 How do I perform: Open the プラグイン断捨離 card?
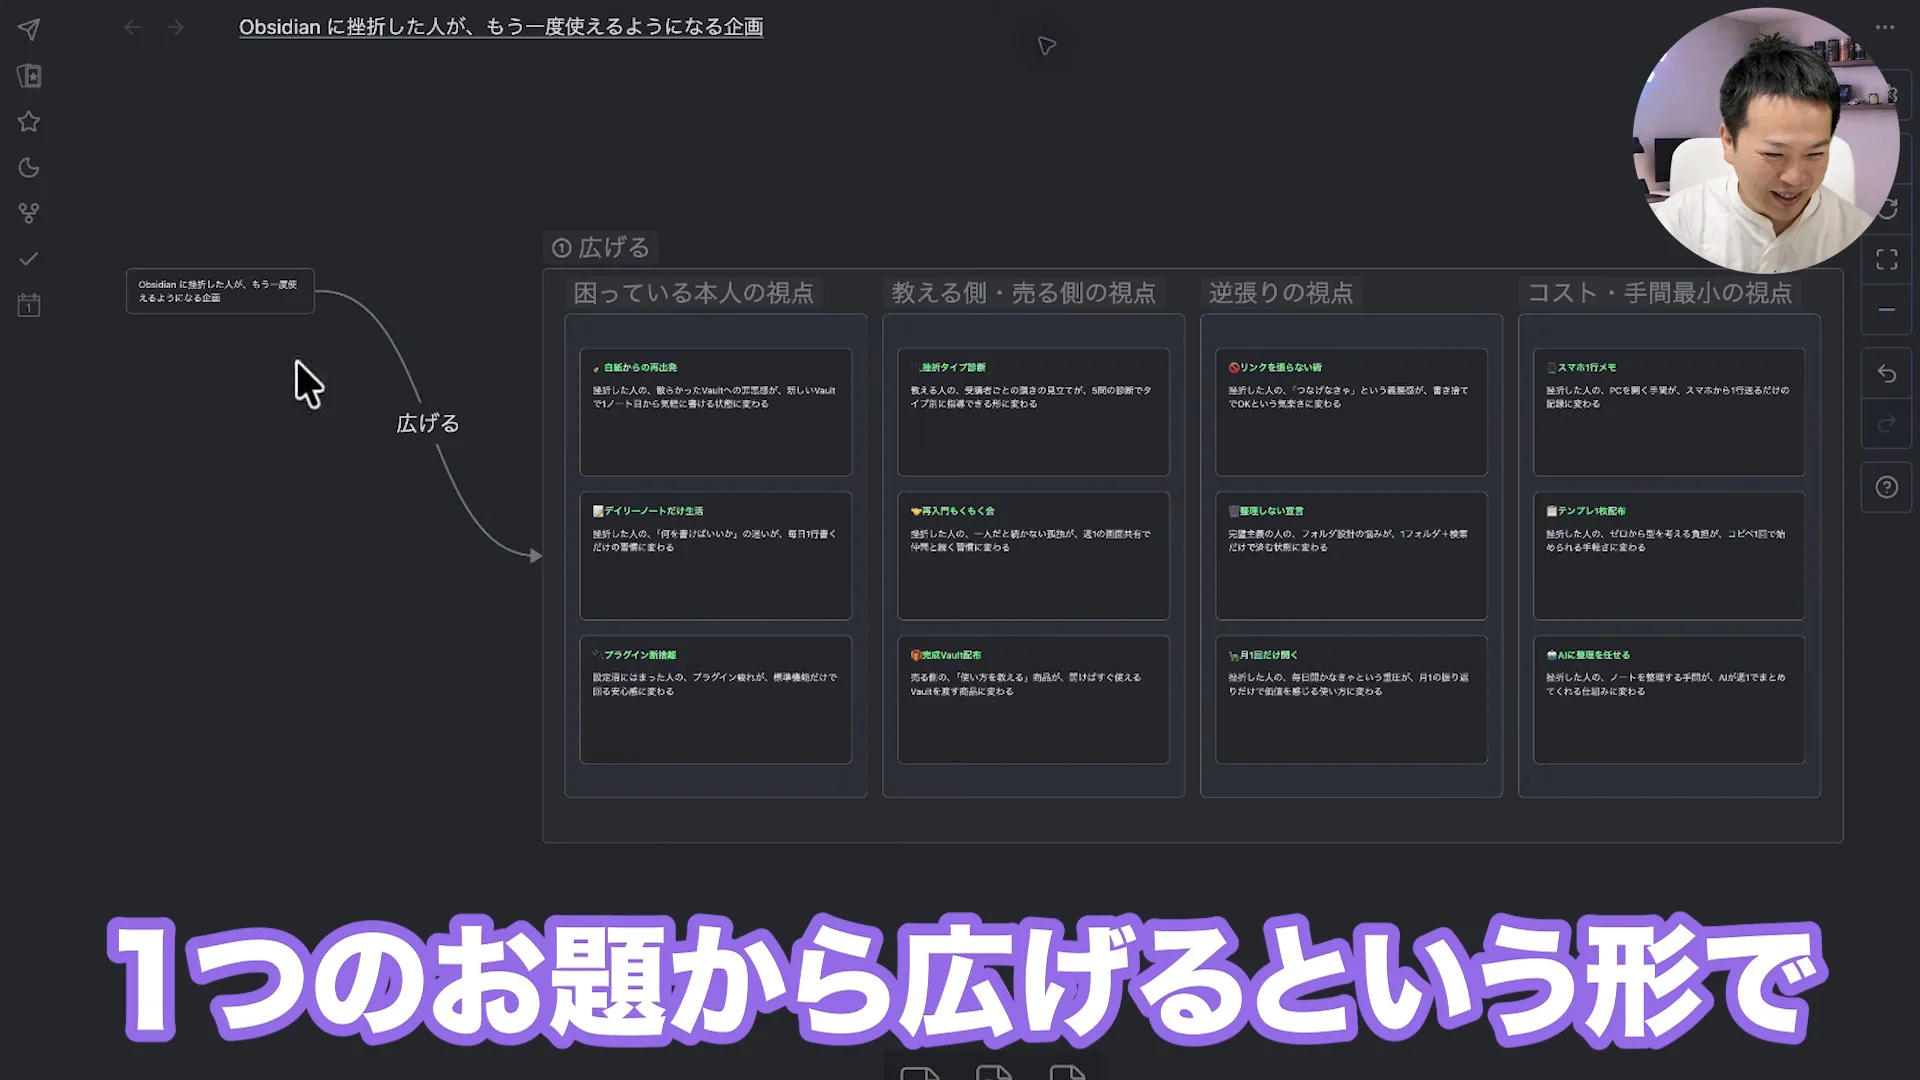pos(716,700)
